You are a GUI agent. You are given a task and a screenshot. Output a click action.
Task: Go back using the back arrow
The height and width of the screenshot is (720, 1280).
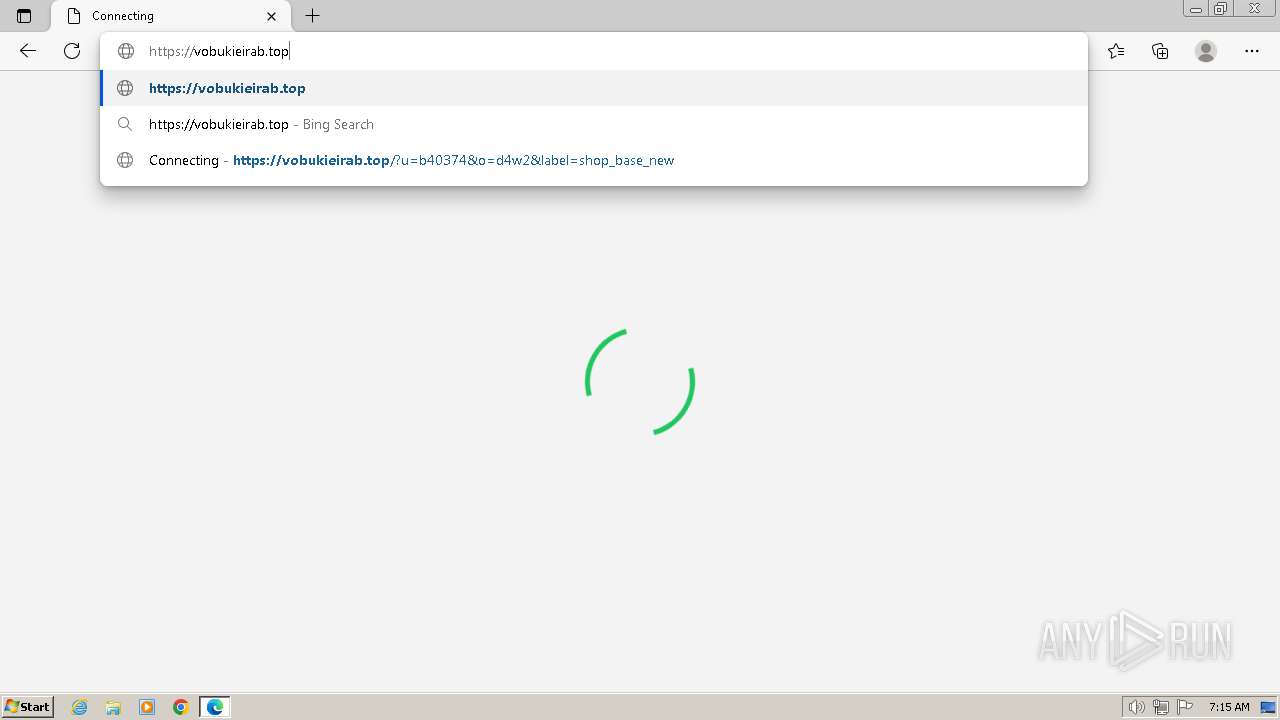28,51
